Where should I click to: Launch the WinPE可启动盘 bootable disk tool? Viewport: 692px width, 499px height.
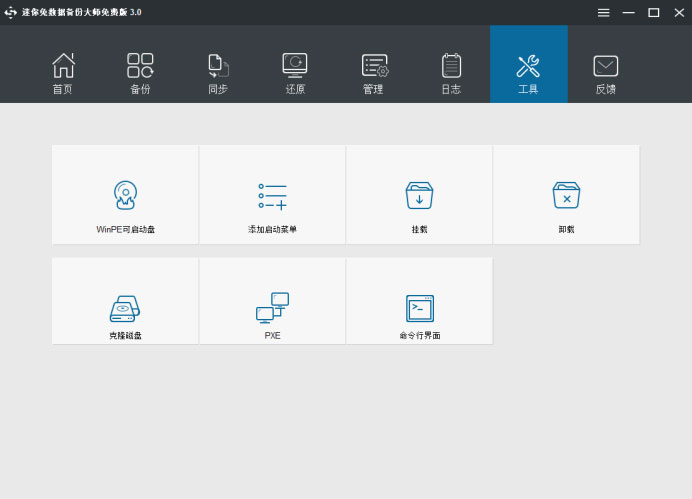[x=125, y=196]
